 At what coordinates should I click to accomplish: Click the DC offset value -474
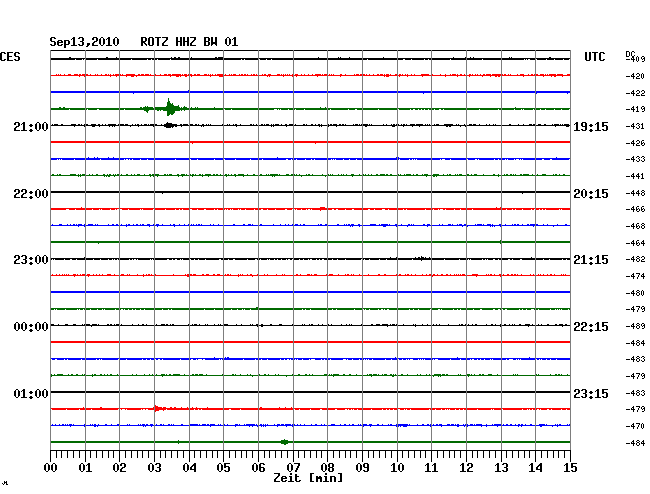(x=635, y=276)
